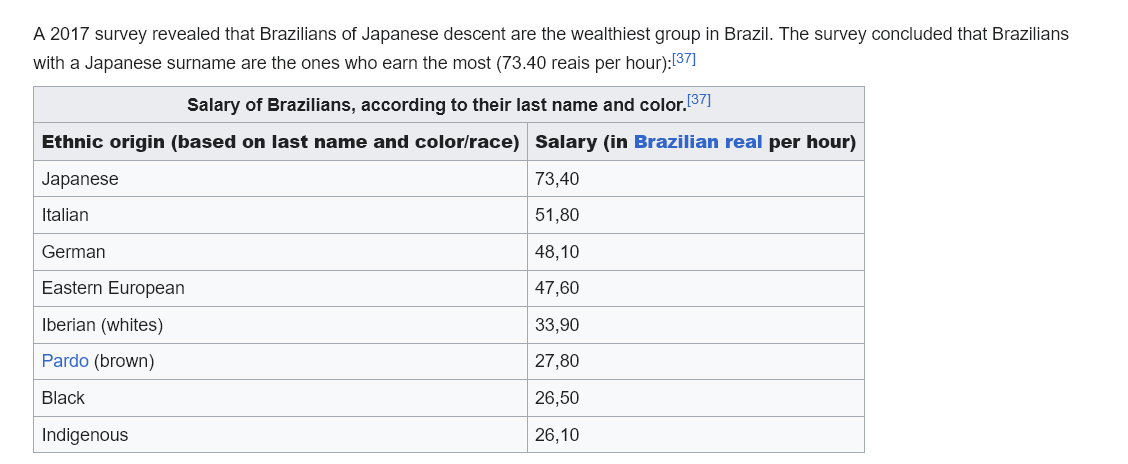The height and width of the screenshot is (464, 1128).
Task: Click the 73,40 salary value
Action: pos(557,179)
